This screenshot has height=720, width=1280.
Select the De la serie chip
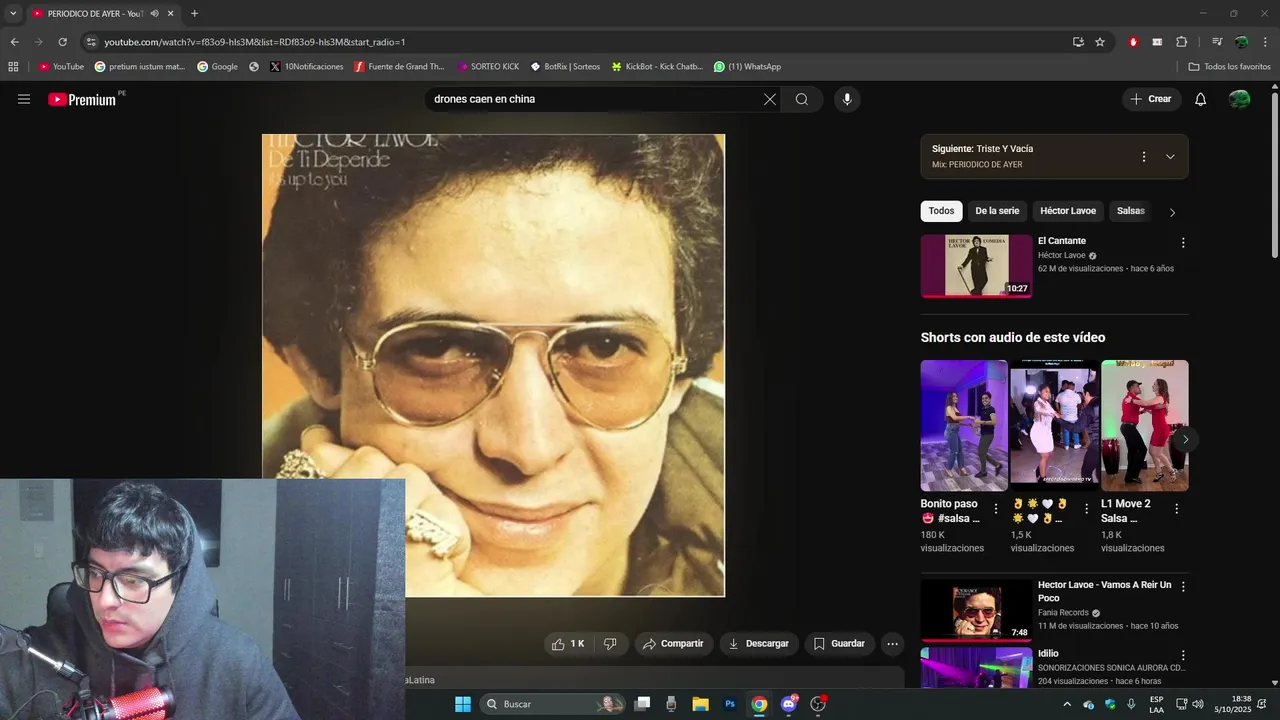click(x=997, y=211)
